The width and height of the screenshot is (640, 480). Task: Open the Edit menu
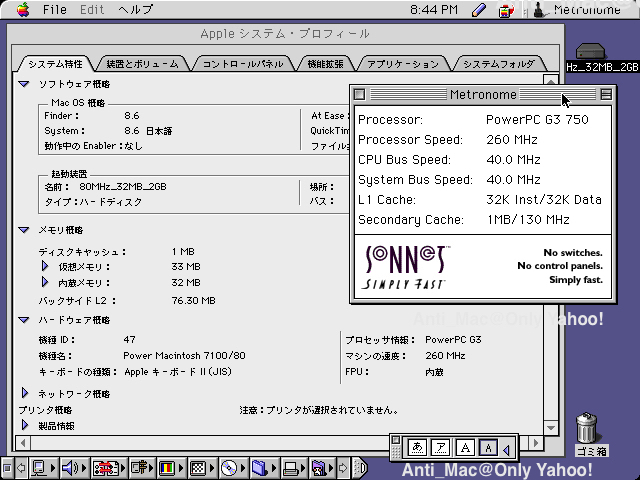[x=92, y=9]
